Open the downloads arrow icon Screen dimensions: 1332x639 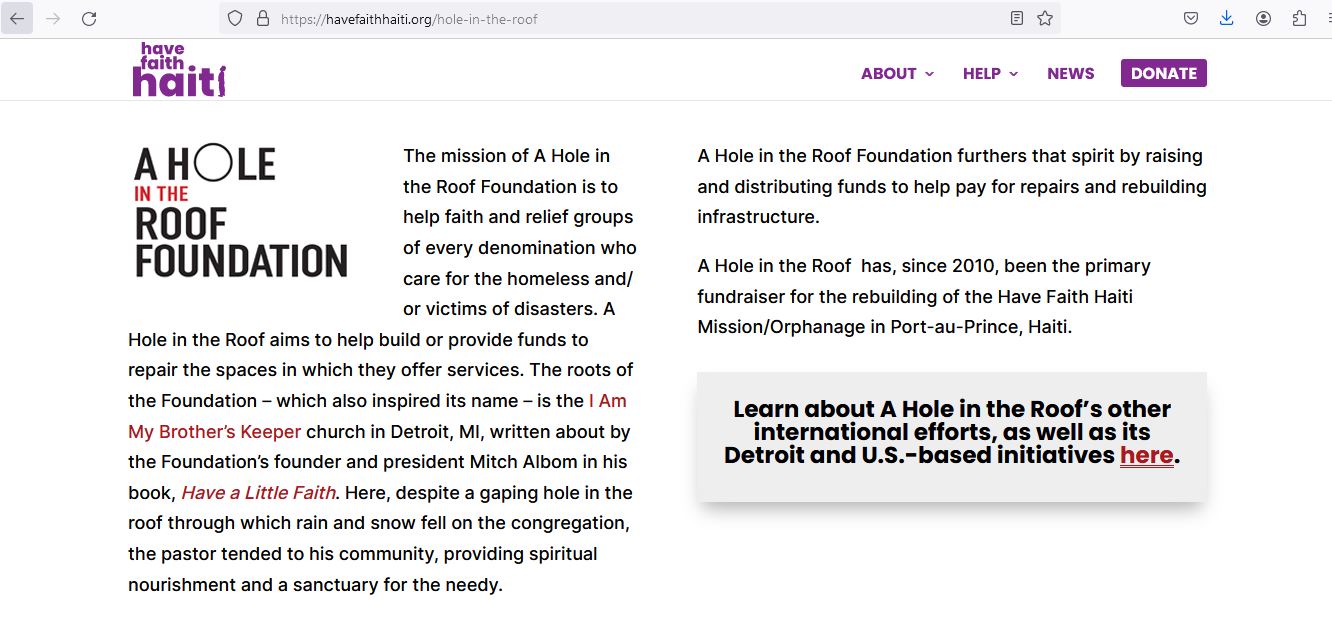(x=1227, y=18)
